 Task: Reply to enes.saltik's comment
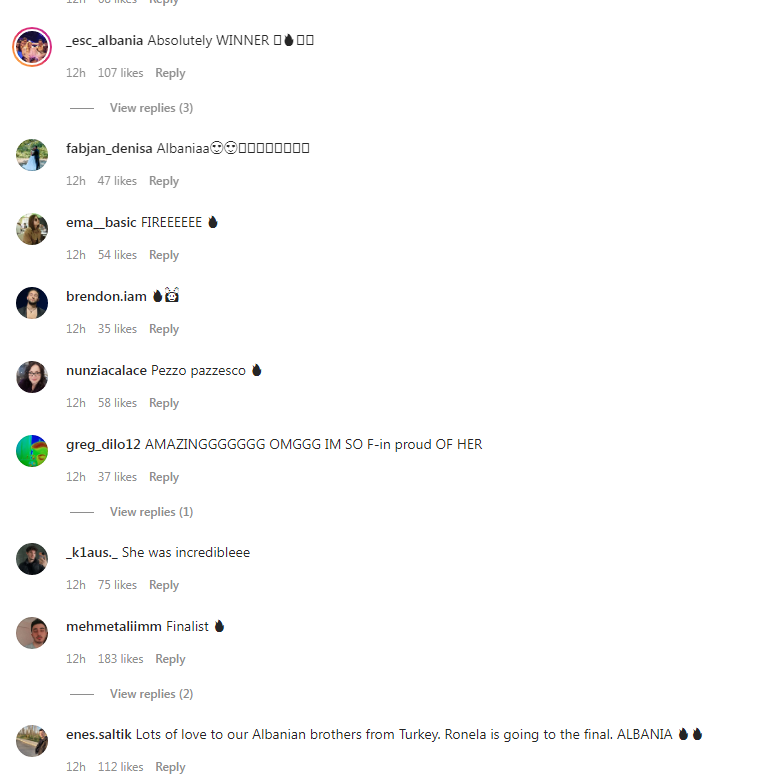[170, 767]
